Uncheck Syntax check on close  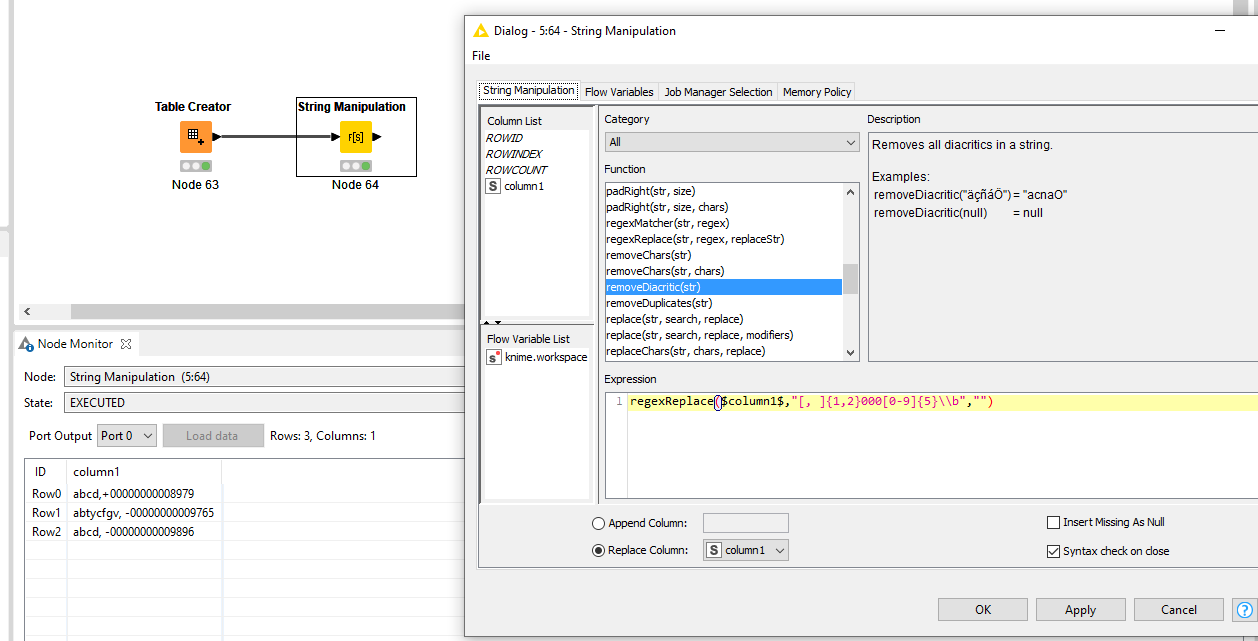1053,550
